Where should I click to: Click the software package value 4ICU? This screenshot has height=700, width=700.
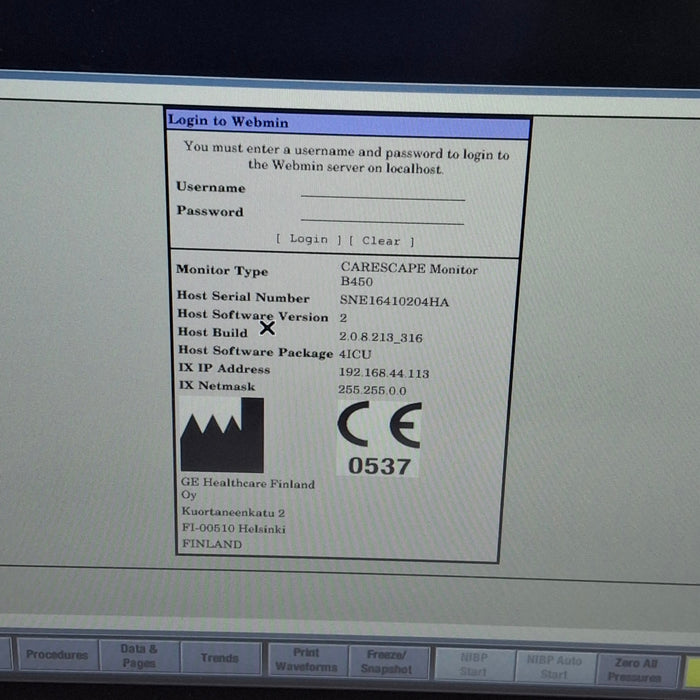tap(355, 354)
